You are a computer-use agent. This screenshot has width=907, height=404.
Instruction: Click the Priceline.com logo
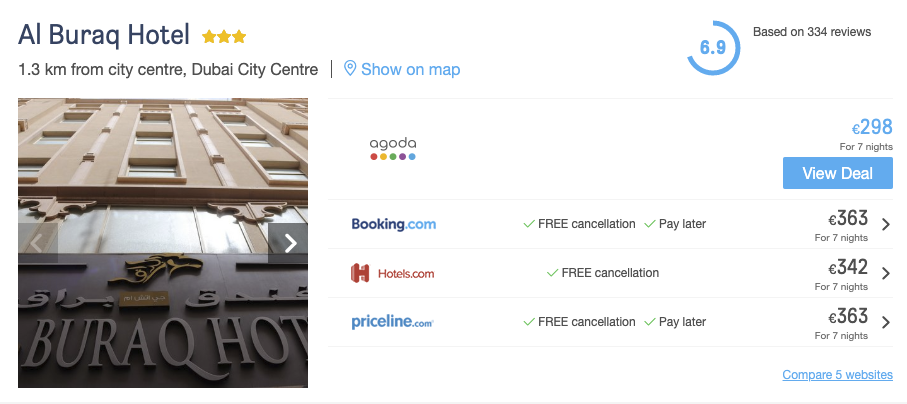tap(392, 322)
